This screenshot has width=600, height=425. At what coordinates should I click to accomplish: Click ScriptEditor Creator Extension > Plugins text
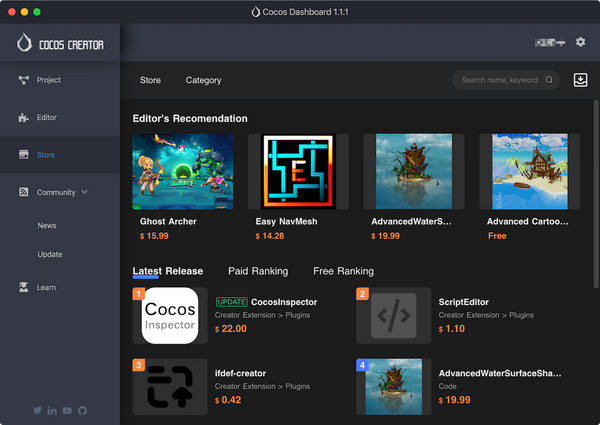(486, 315)
